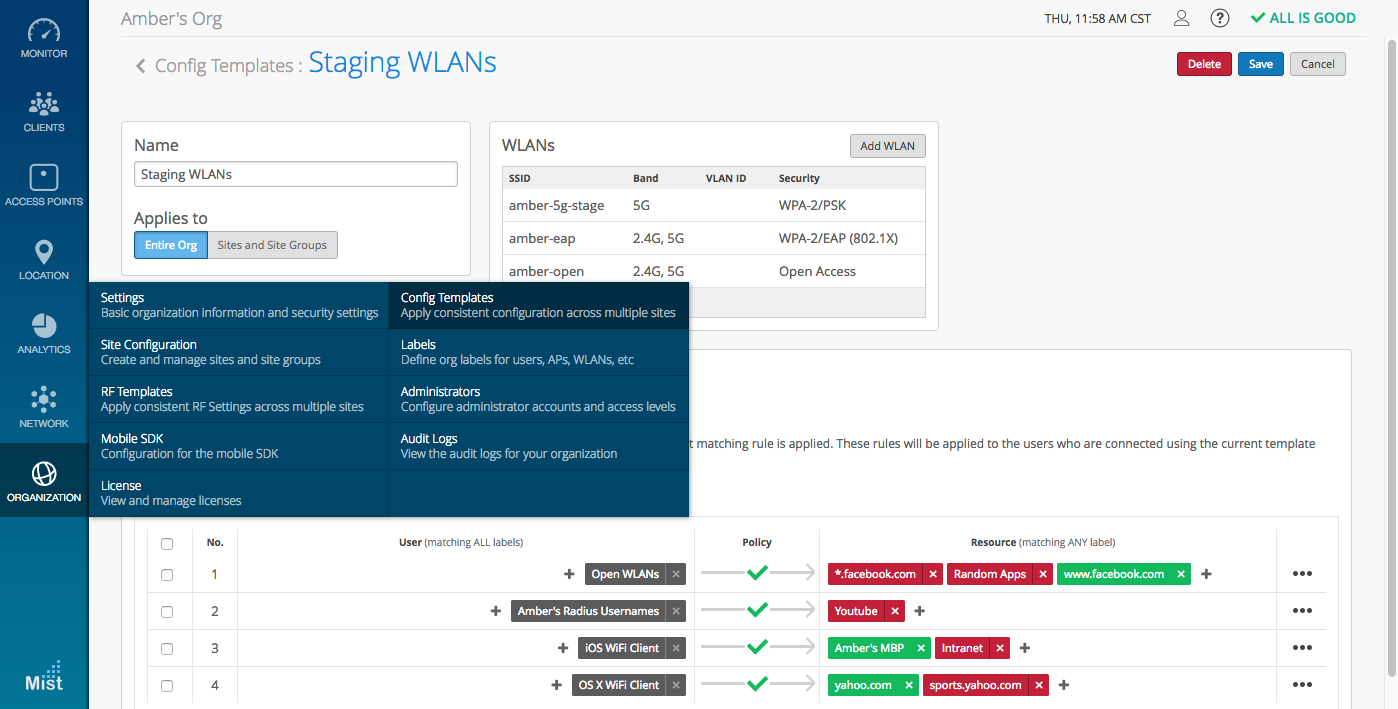
Task: Open more options for rule 2
Action: (1302, 611)
